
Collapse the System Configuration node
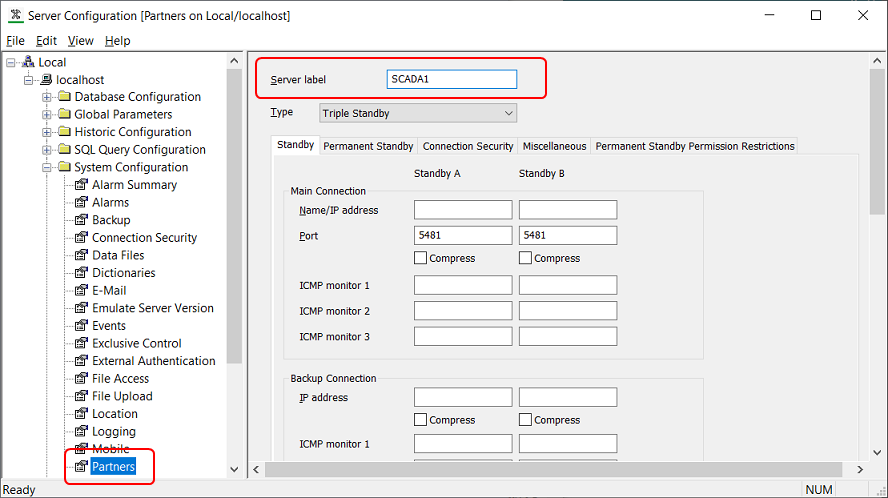(x=47, y=168)
